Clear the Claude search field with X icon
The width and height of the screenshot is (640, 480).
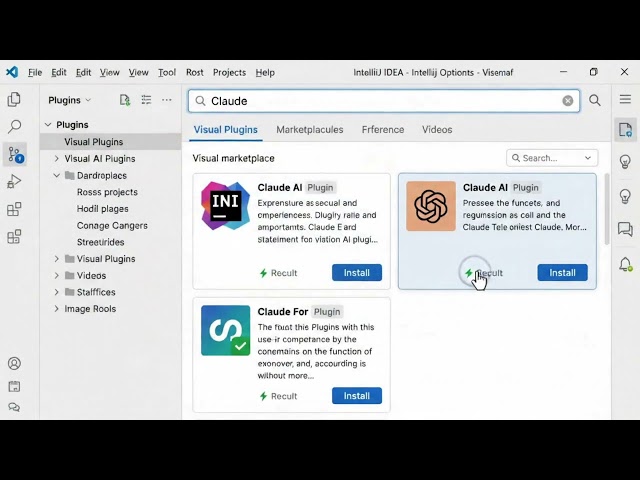coord(568,101)
